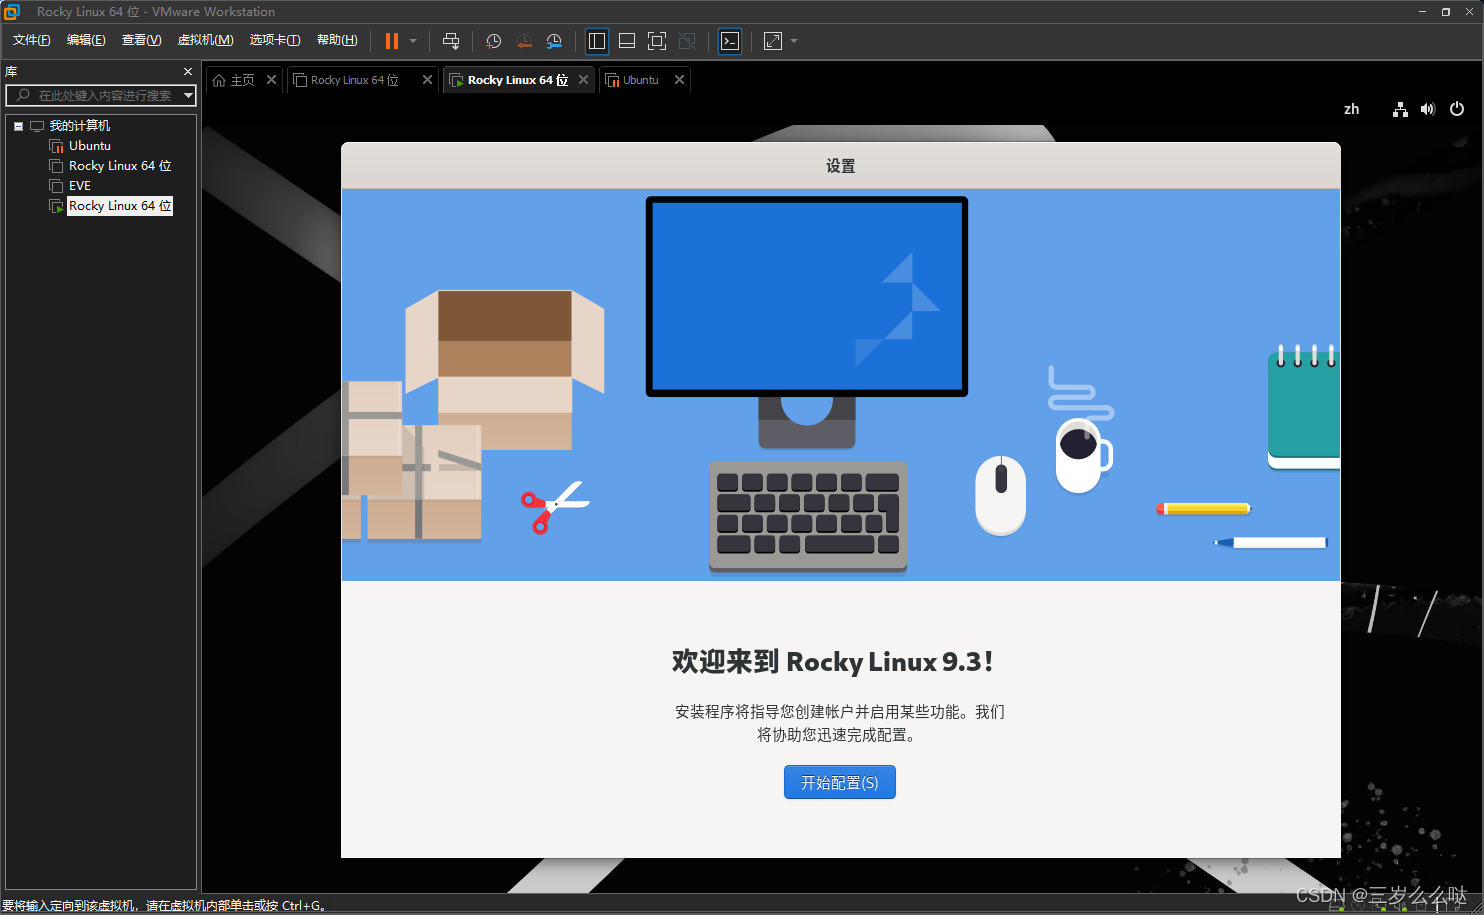
Task: Collapse the 我的计算机 tree node
Action: coord(18,126)
